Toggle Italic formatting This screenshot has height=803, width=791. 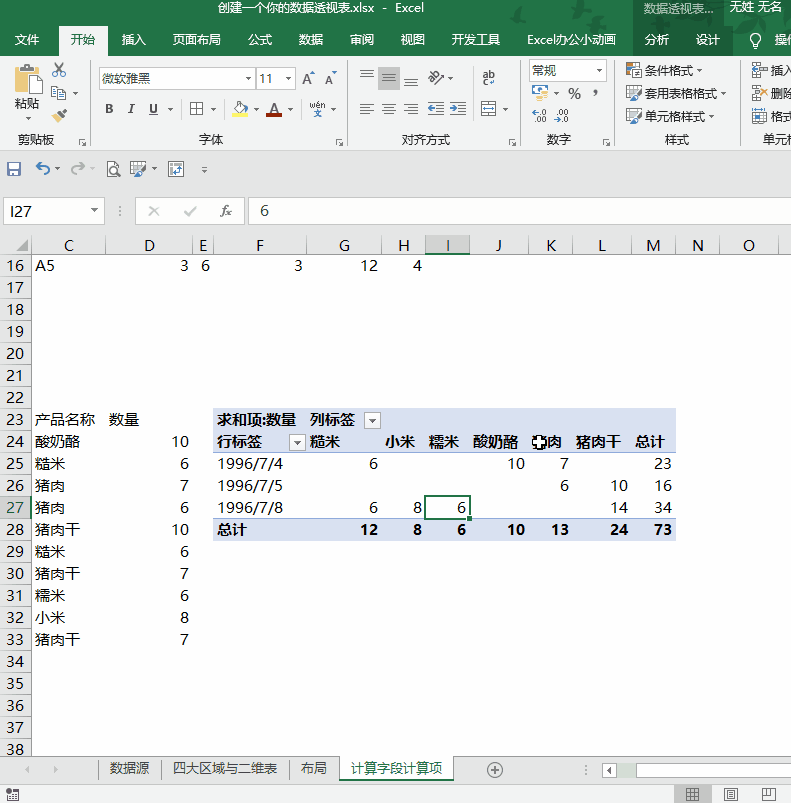click(x=131, y=109)
